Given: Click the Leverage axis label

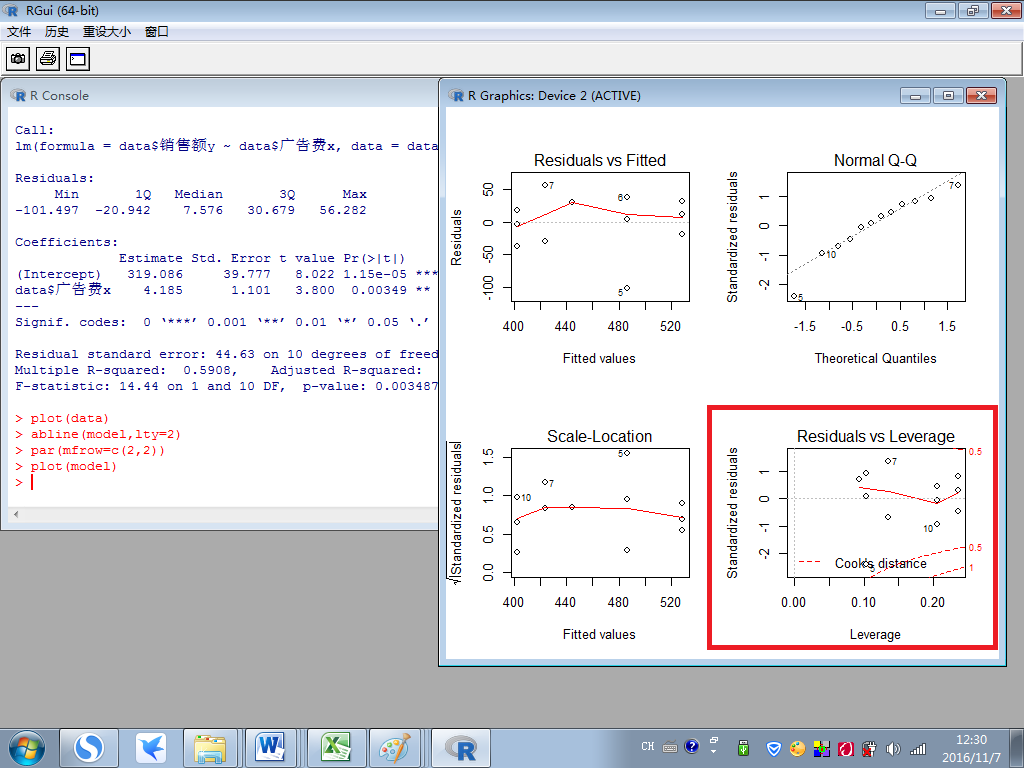Looking at the screenshot, I should tap(875, 635).
